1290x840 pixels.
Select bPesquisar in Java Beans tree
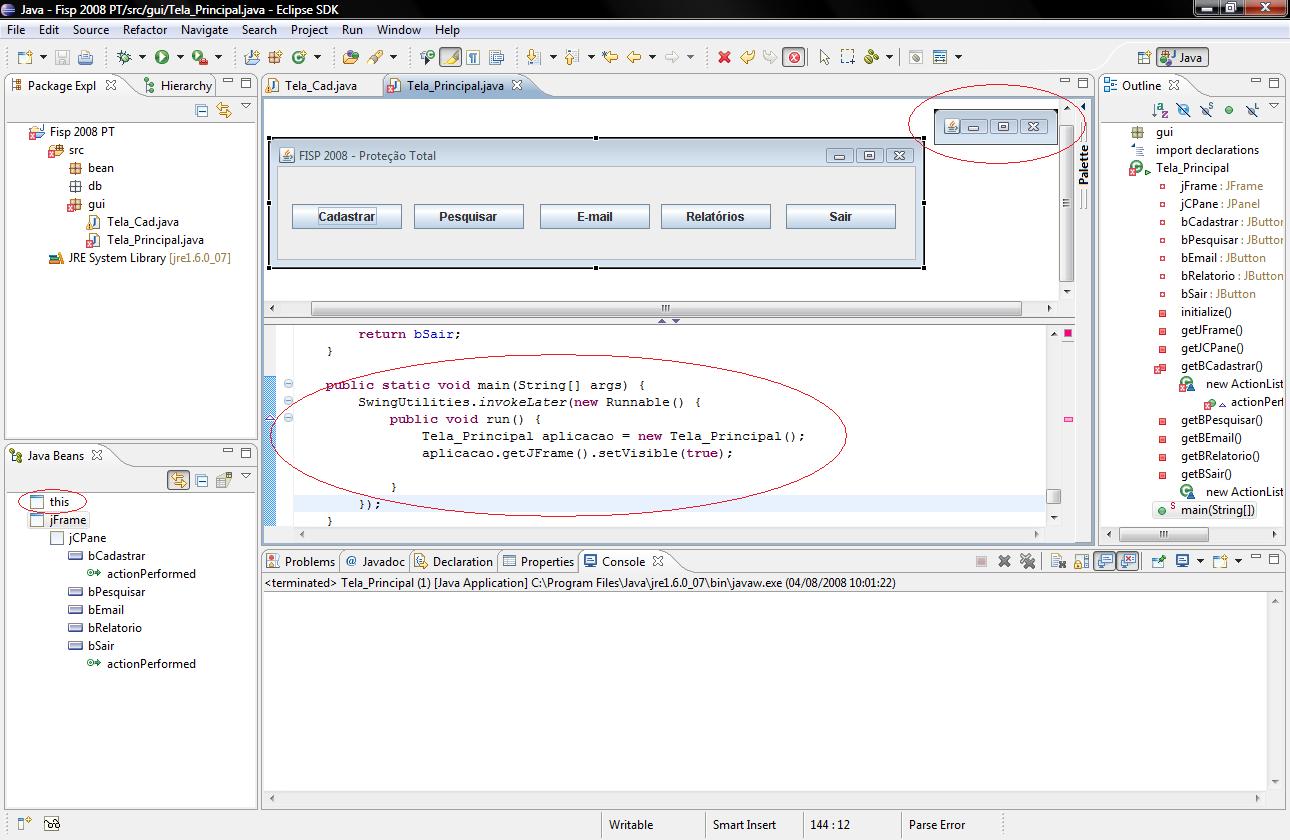point(116,592)
